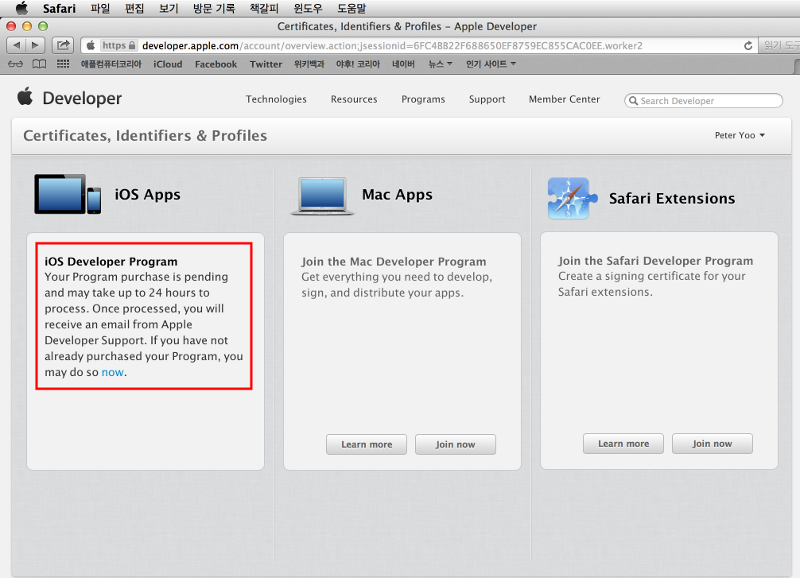Open the 윈도우 menu

click(308, 8)
